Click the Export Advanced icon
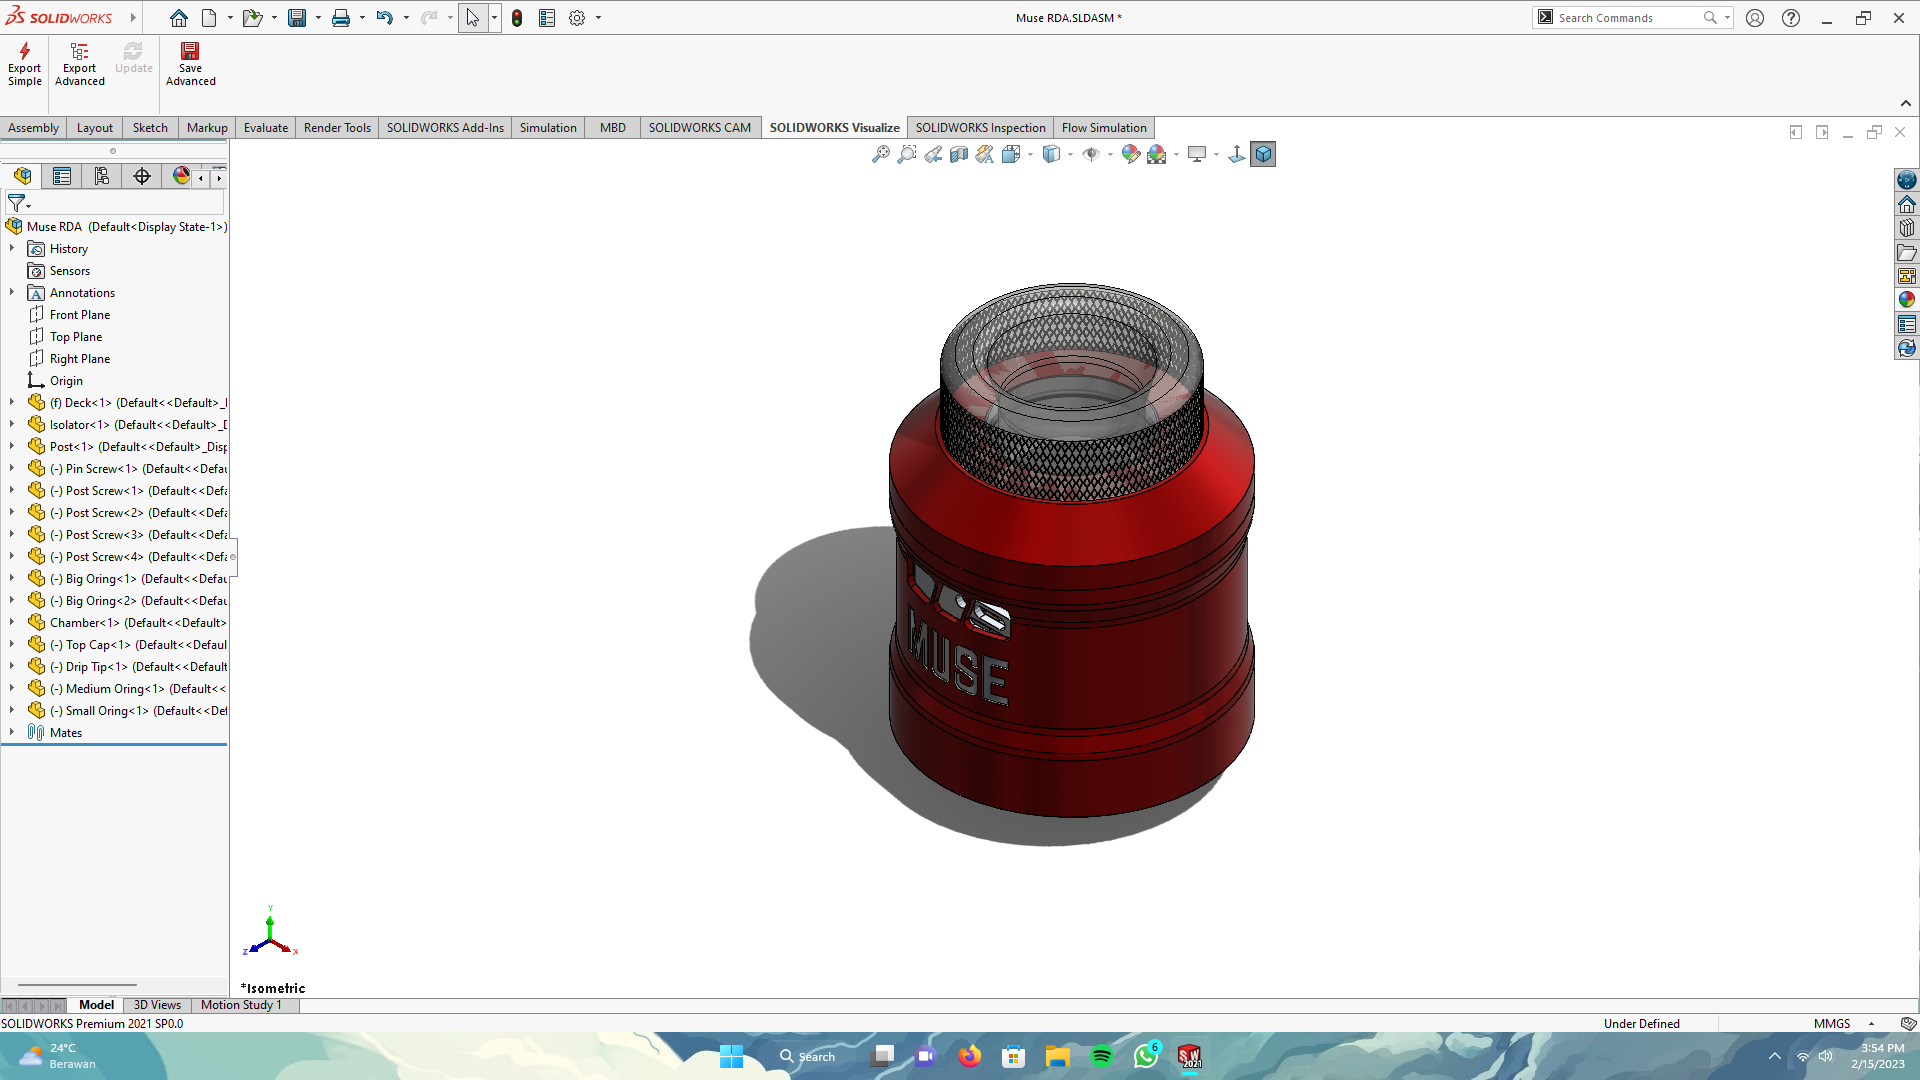The height and width of the screenshot is (1080, 1920). [79, 52]
